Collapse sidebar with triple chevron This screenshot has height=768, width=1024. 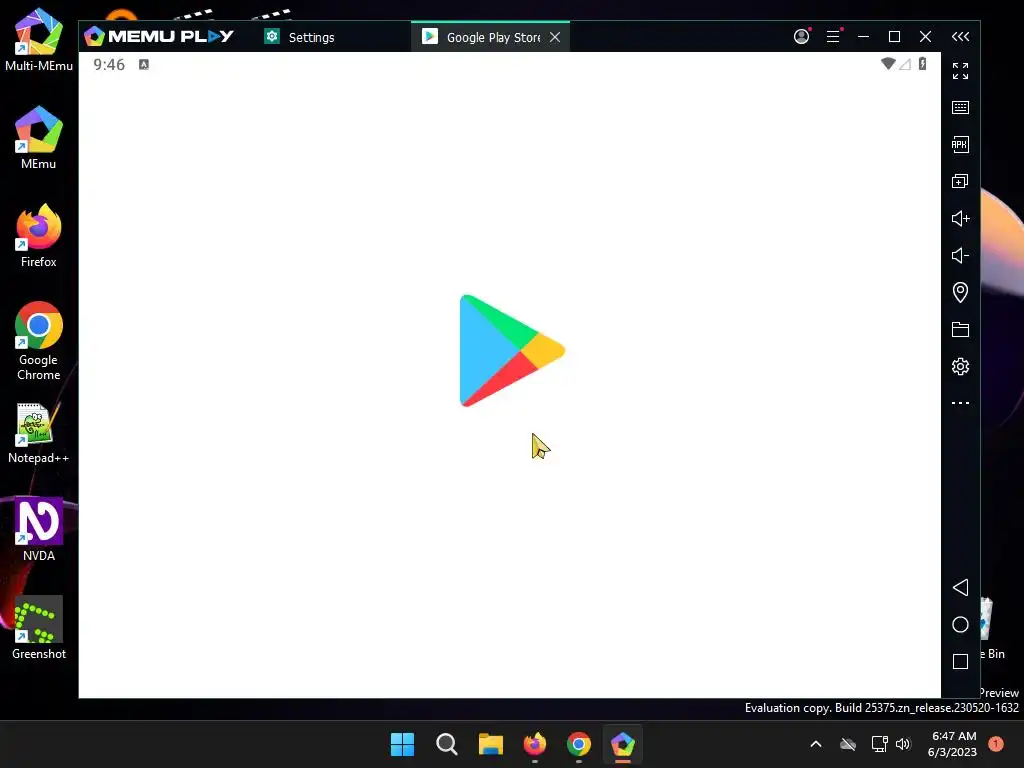pos(960,37)
